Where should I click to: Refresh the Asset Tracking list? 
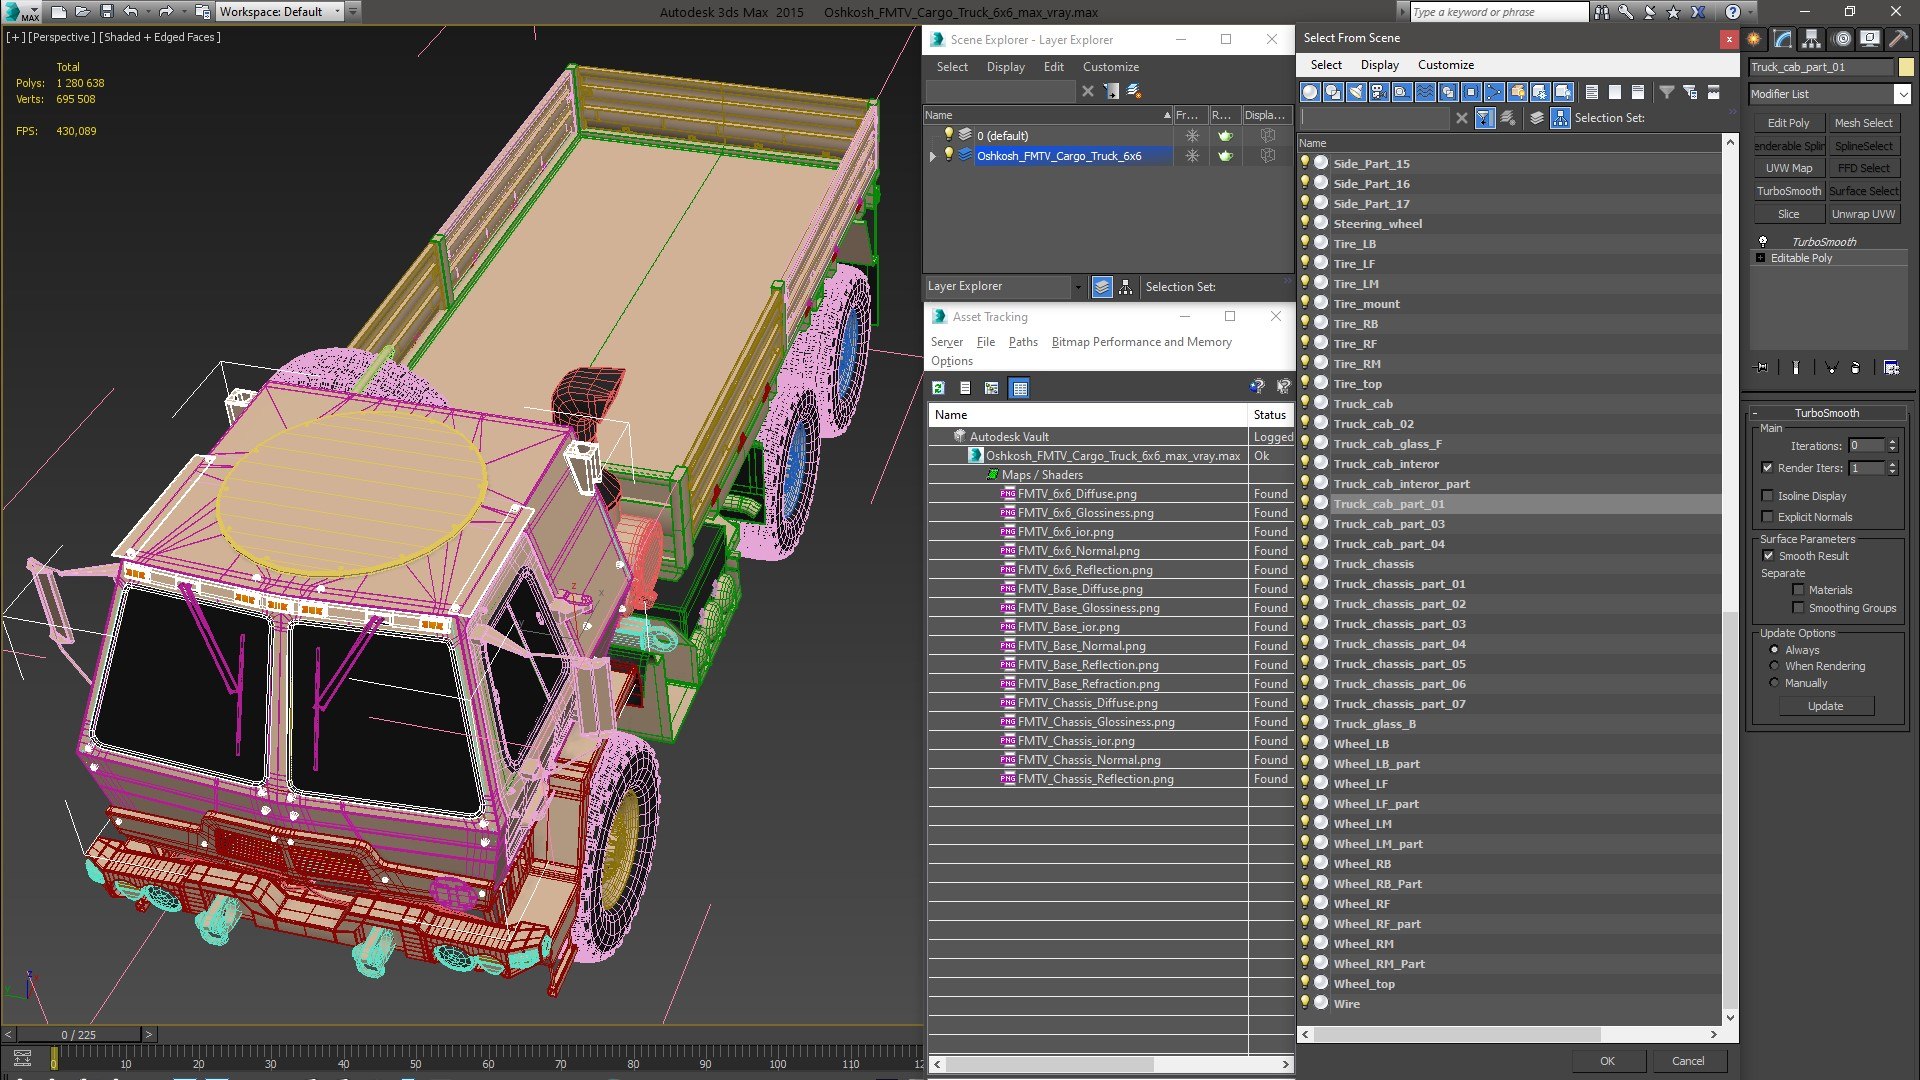938,388
